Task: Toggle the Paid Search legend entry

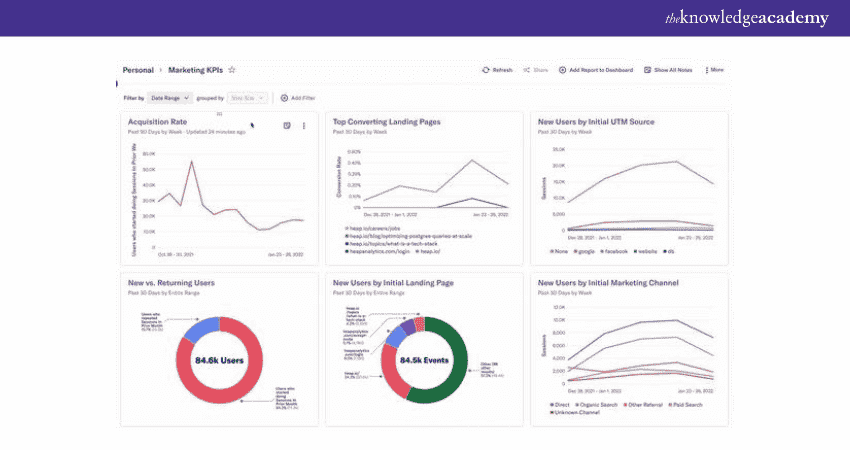Action: click(687, 404)
